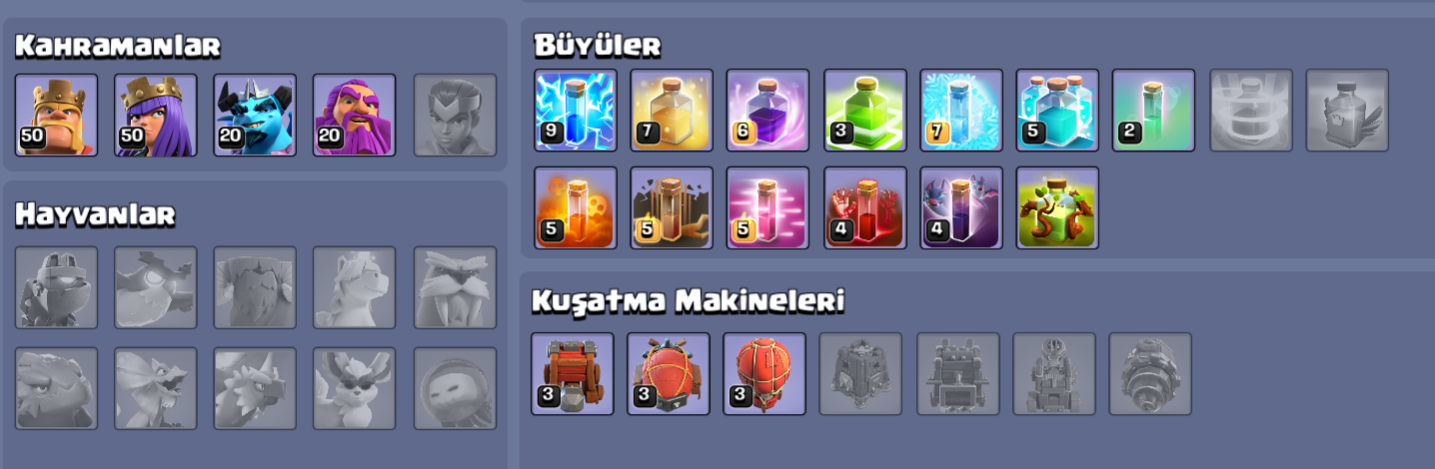Select the green Jump spell icon
Viewport: 1435px width, 469px height.
coord(865,110)
